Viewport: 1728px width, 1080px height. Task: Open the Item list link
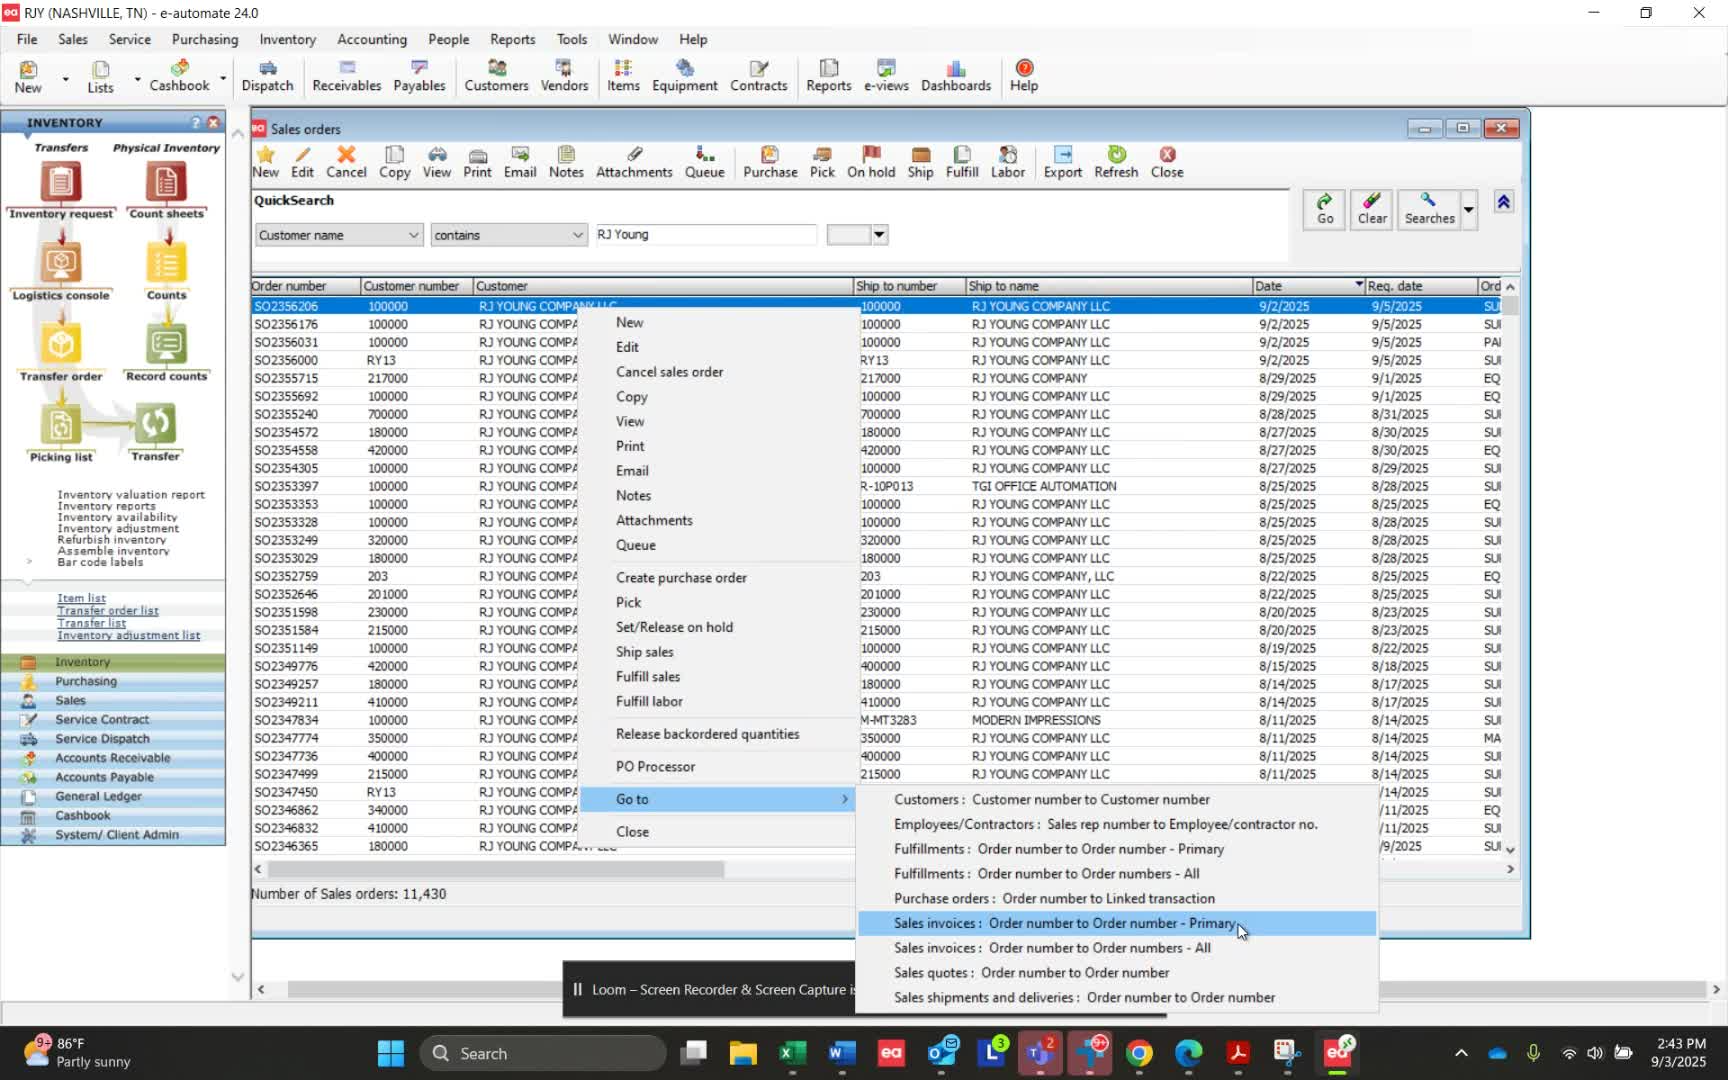(81, 598)
